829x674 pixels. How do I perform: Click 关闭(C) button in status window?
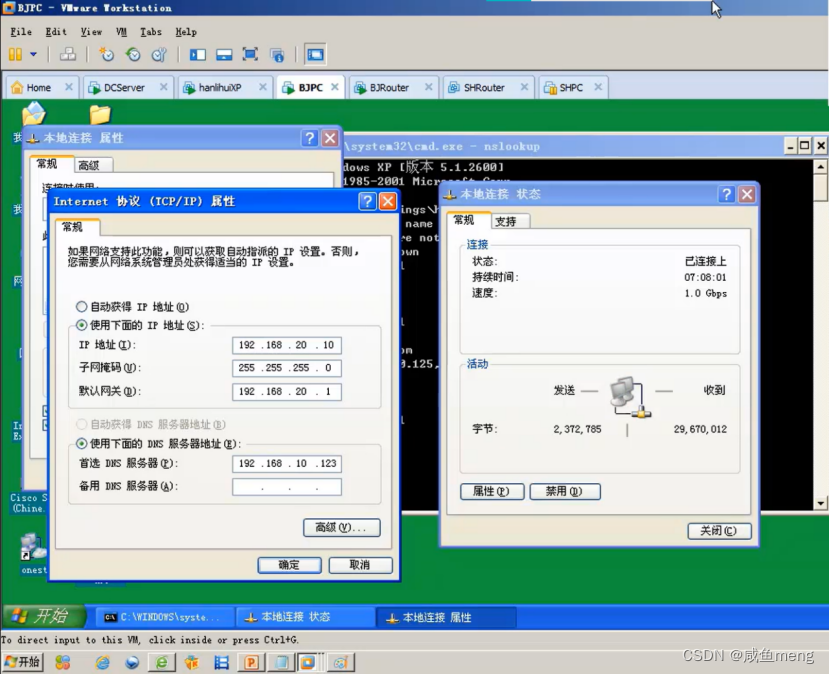pyautogui.click(x=720, y=531)
